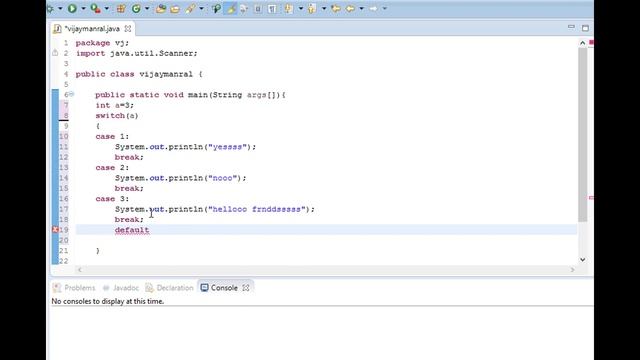Click the horizontal scroll right arrow
The height and width of the screenshot is (360, 640).
coord(572,269)
